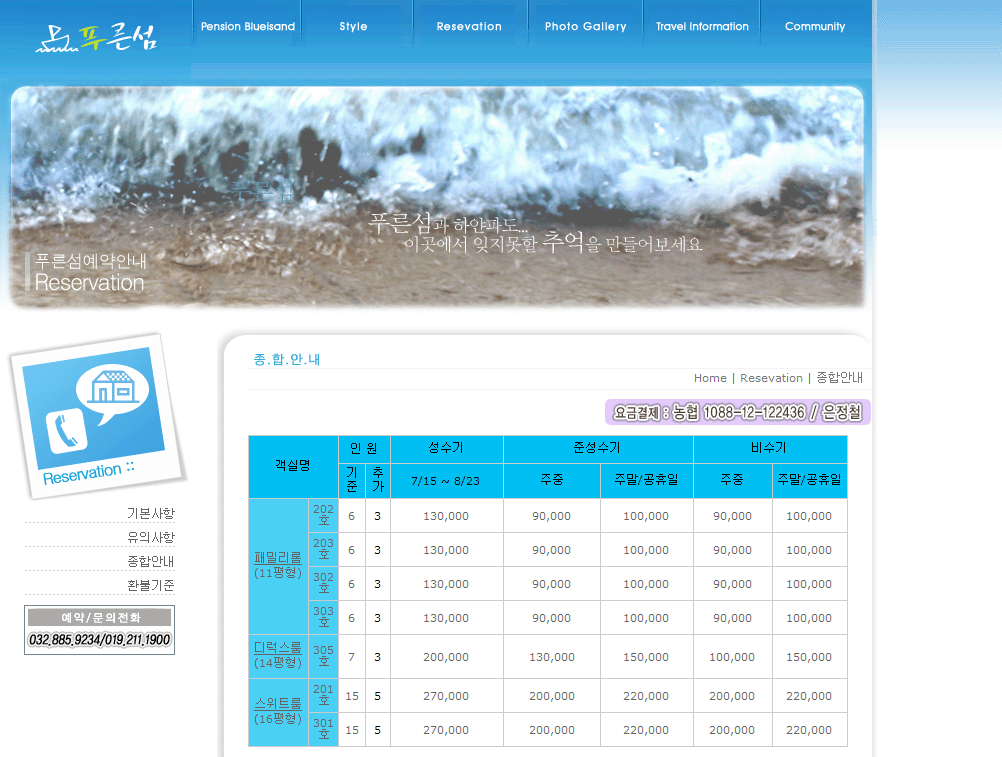Click the 객실명 column header
The image size is (1002, 757).
(x=293, y=466)
